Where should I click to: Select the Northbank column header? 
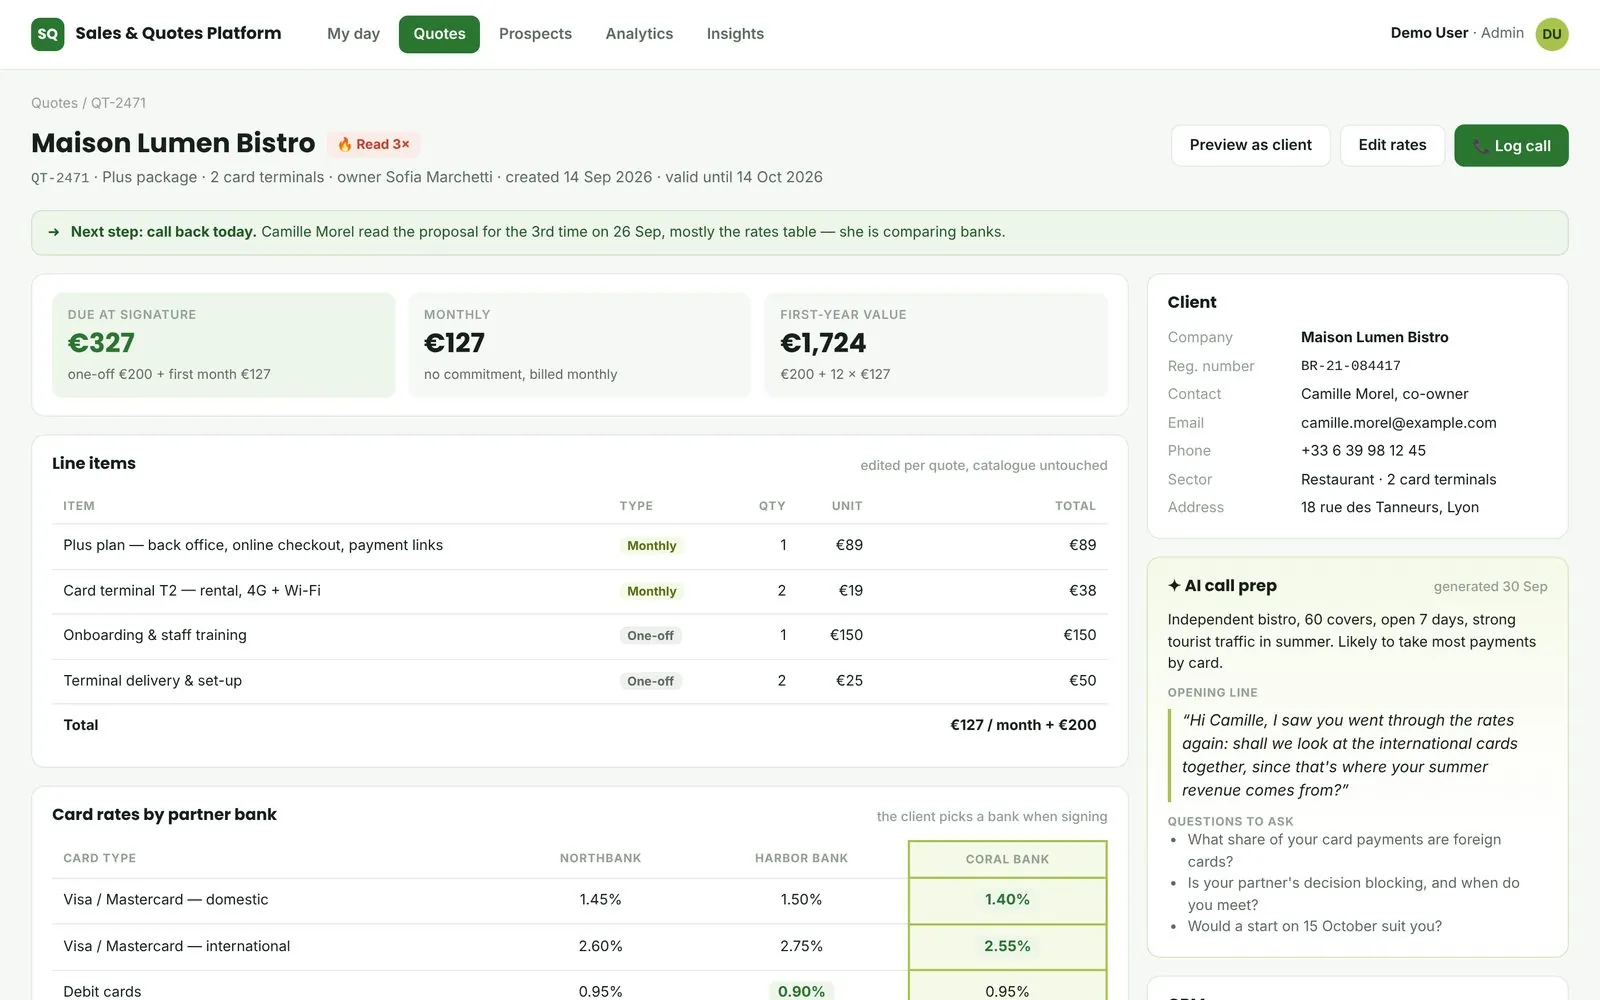(x=600, y=858)
